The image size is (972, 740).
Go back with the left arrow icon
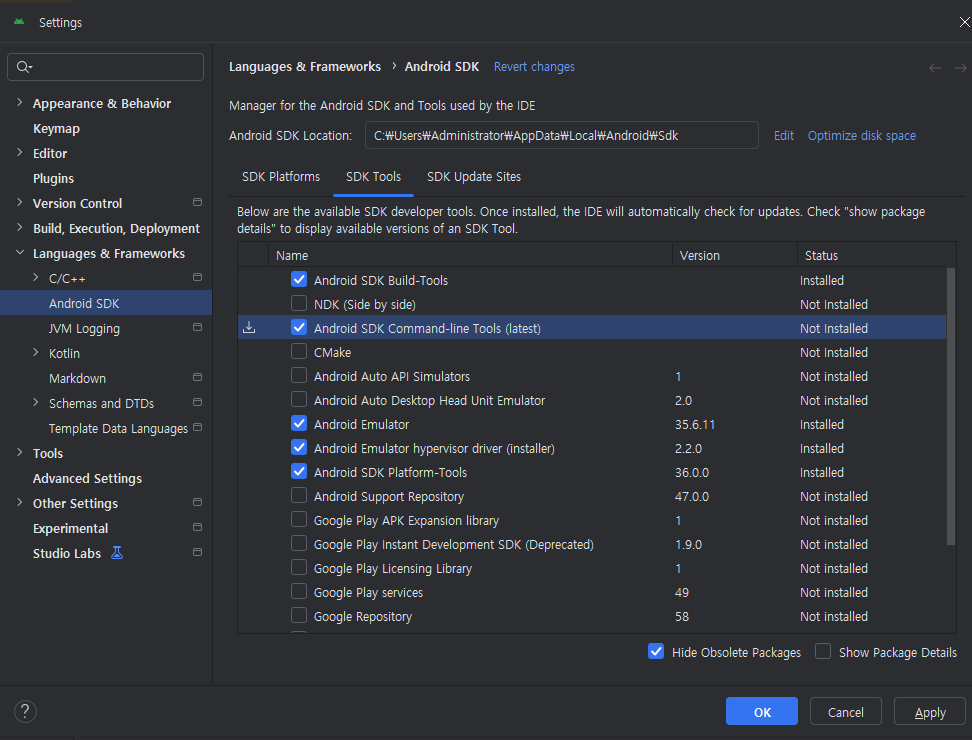[935, 68]
